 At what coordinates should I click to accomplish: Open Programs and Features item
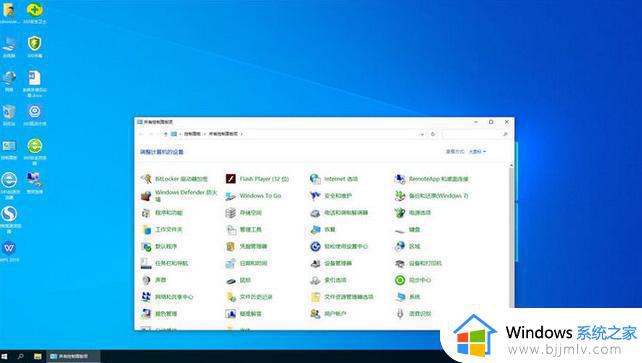click(x=162, y=212)
